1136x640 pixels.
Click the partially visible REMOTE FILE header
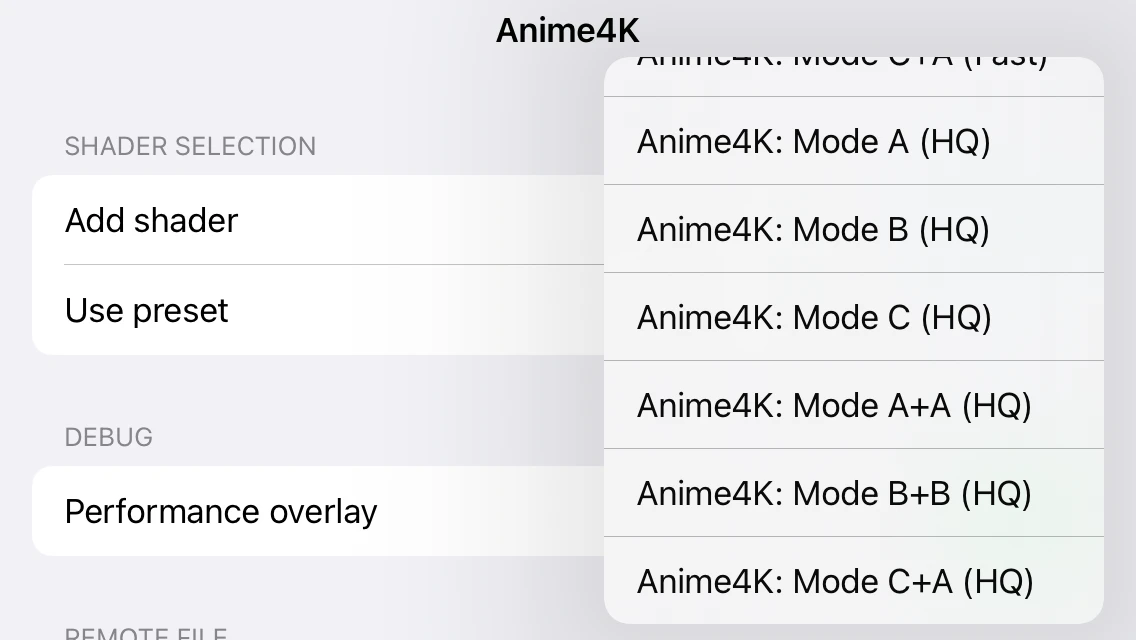[x=146, y=634]
